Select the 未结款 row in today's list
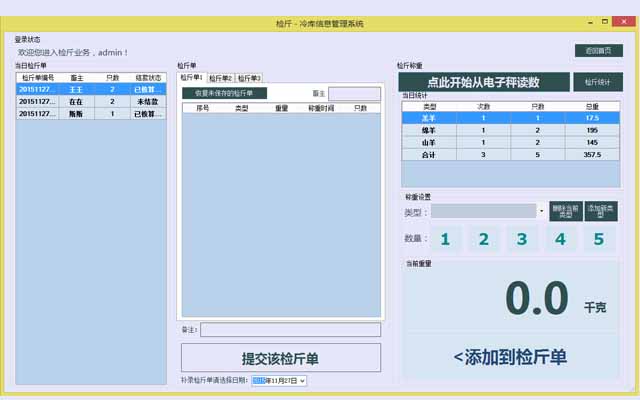Image resolution: width=640 pixels, height=400 pixels. click(x=90, y=101)
